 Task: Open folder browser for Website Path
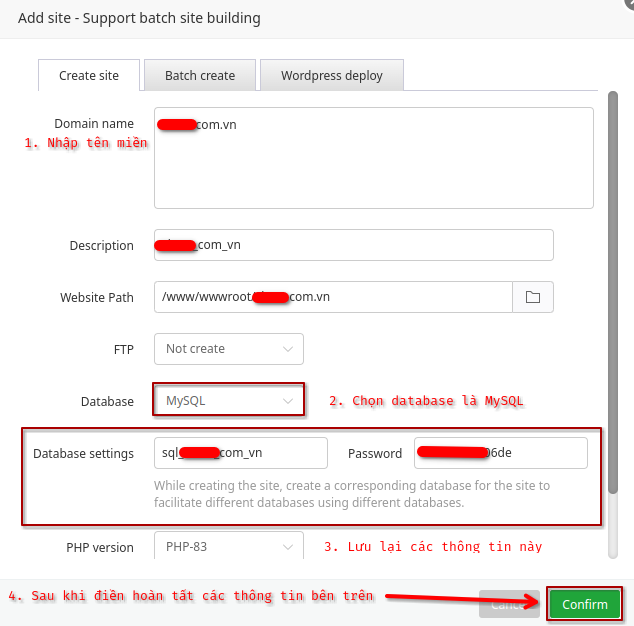tap(533, 297)
